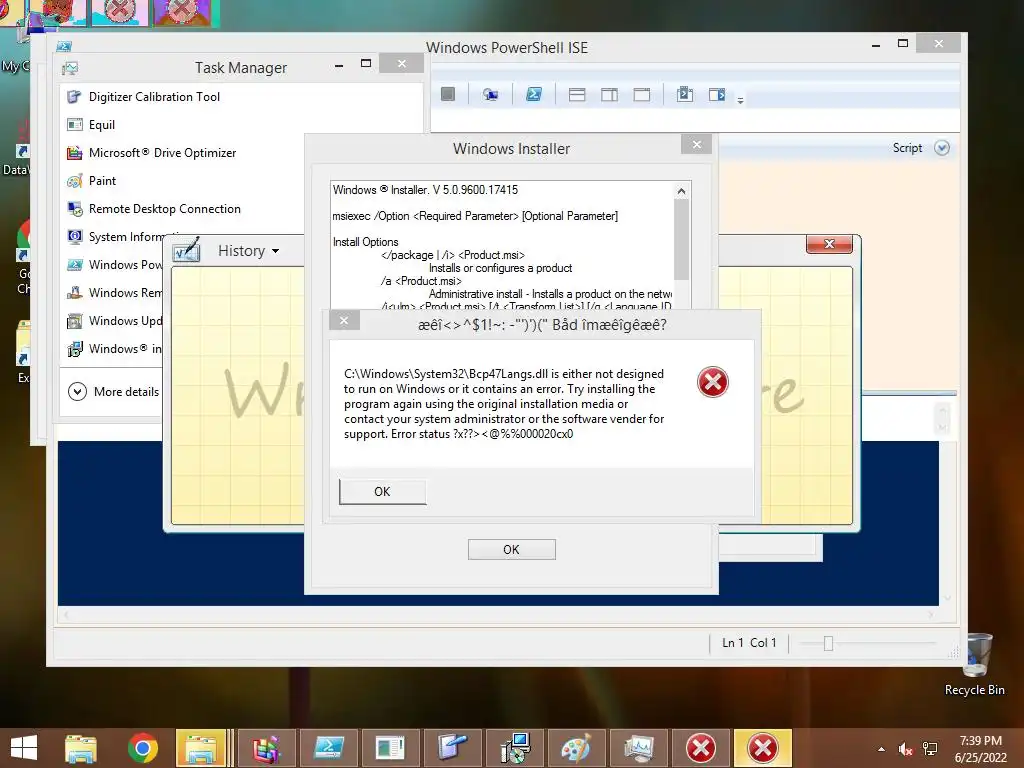Screen dimensions: 1024x768
Task: Click the Stop Operation icon in PowerShell ISE toolbar
Action: point(448,94)
